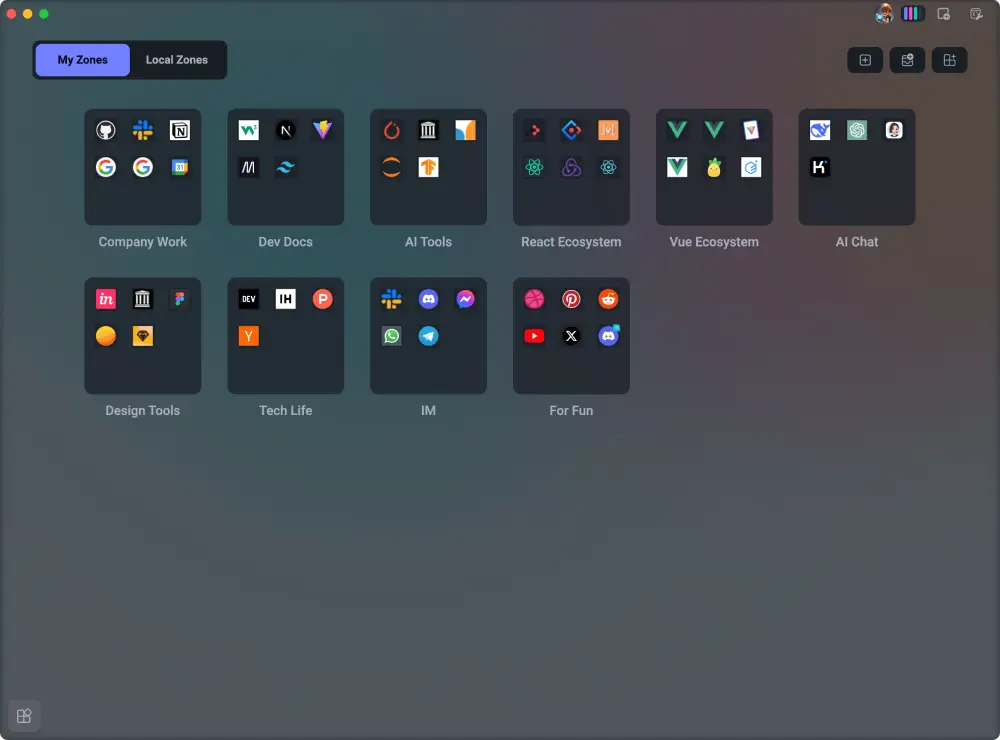The width and height of the screenshot is (1000, 740).
Task: Click the TensorFlow icon in AI Tools
Action: coord(428,167)
